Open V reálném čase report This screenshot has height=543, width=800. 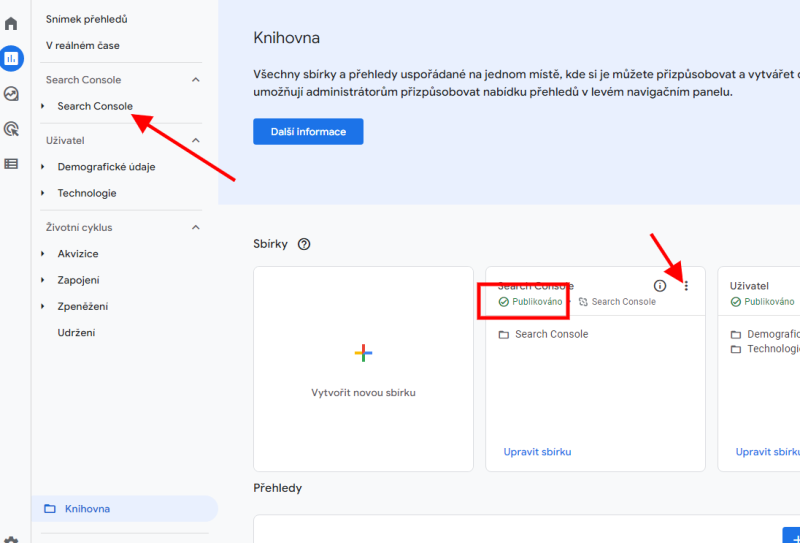pos(82,45)
